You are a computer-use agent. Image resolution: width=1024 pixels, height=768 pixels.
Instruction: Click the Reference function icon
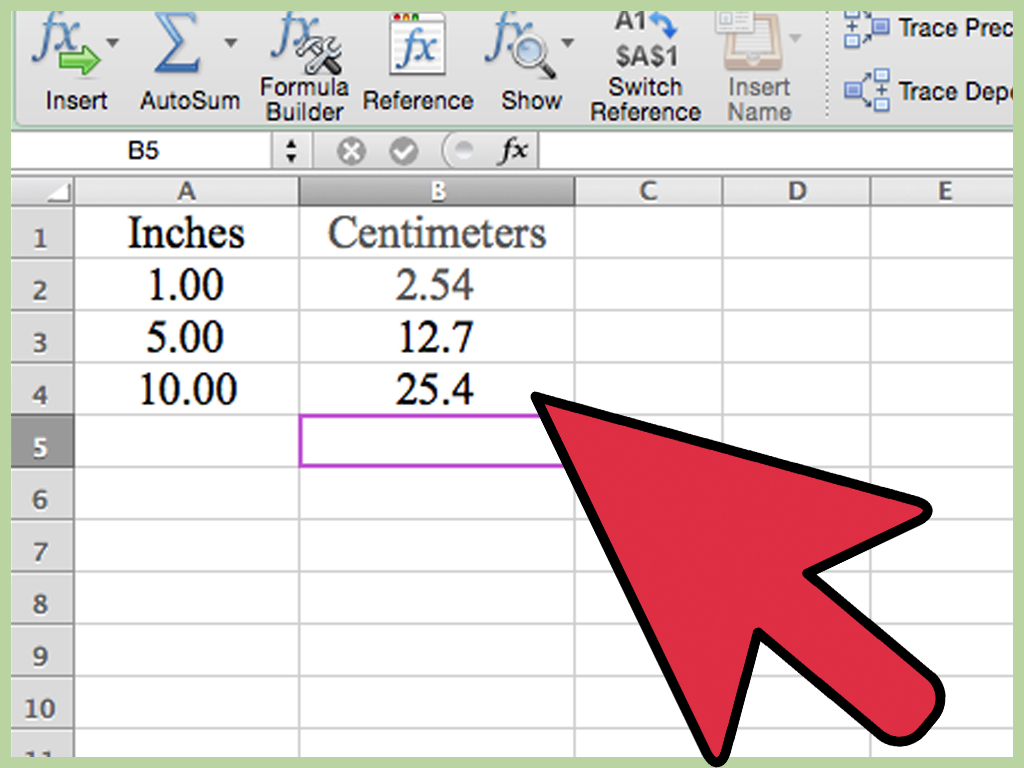[418, 42]
